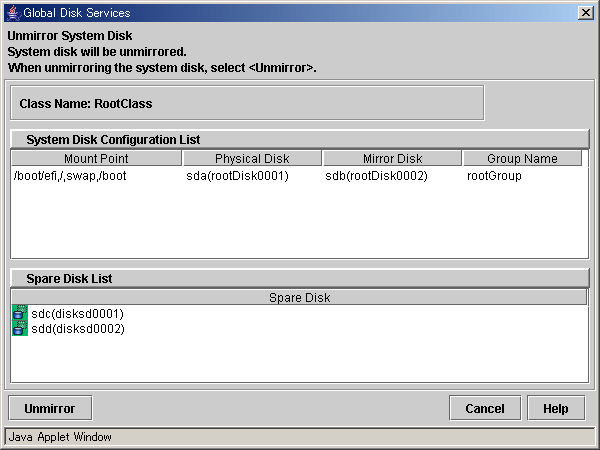Select the sdb(rootDisk0002) mirror disk cell
The width and height of the screenshot is (600, 450).
click(x=377, y=176)
